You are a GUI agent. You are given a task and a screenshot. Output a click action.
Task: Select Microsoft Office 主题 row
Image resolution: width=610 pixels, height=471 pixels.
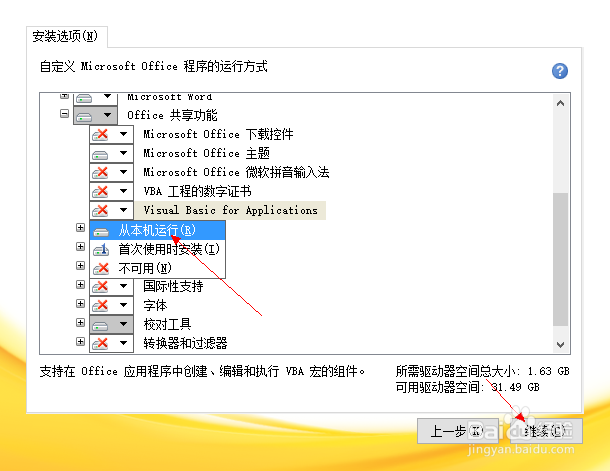[x=207, y=153]
